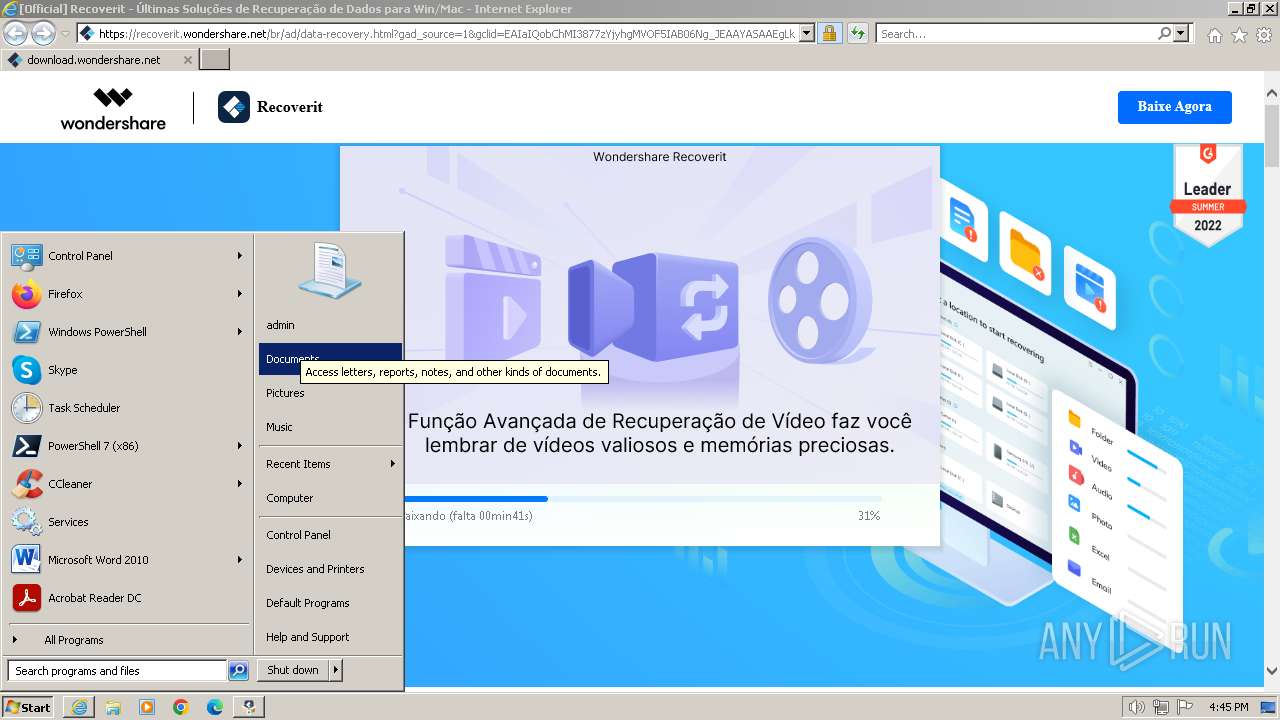Open the Pictures library

330,393
